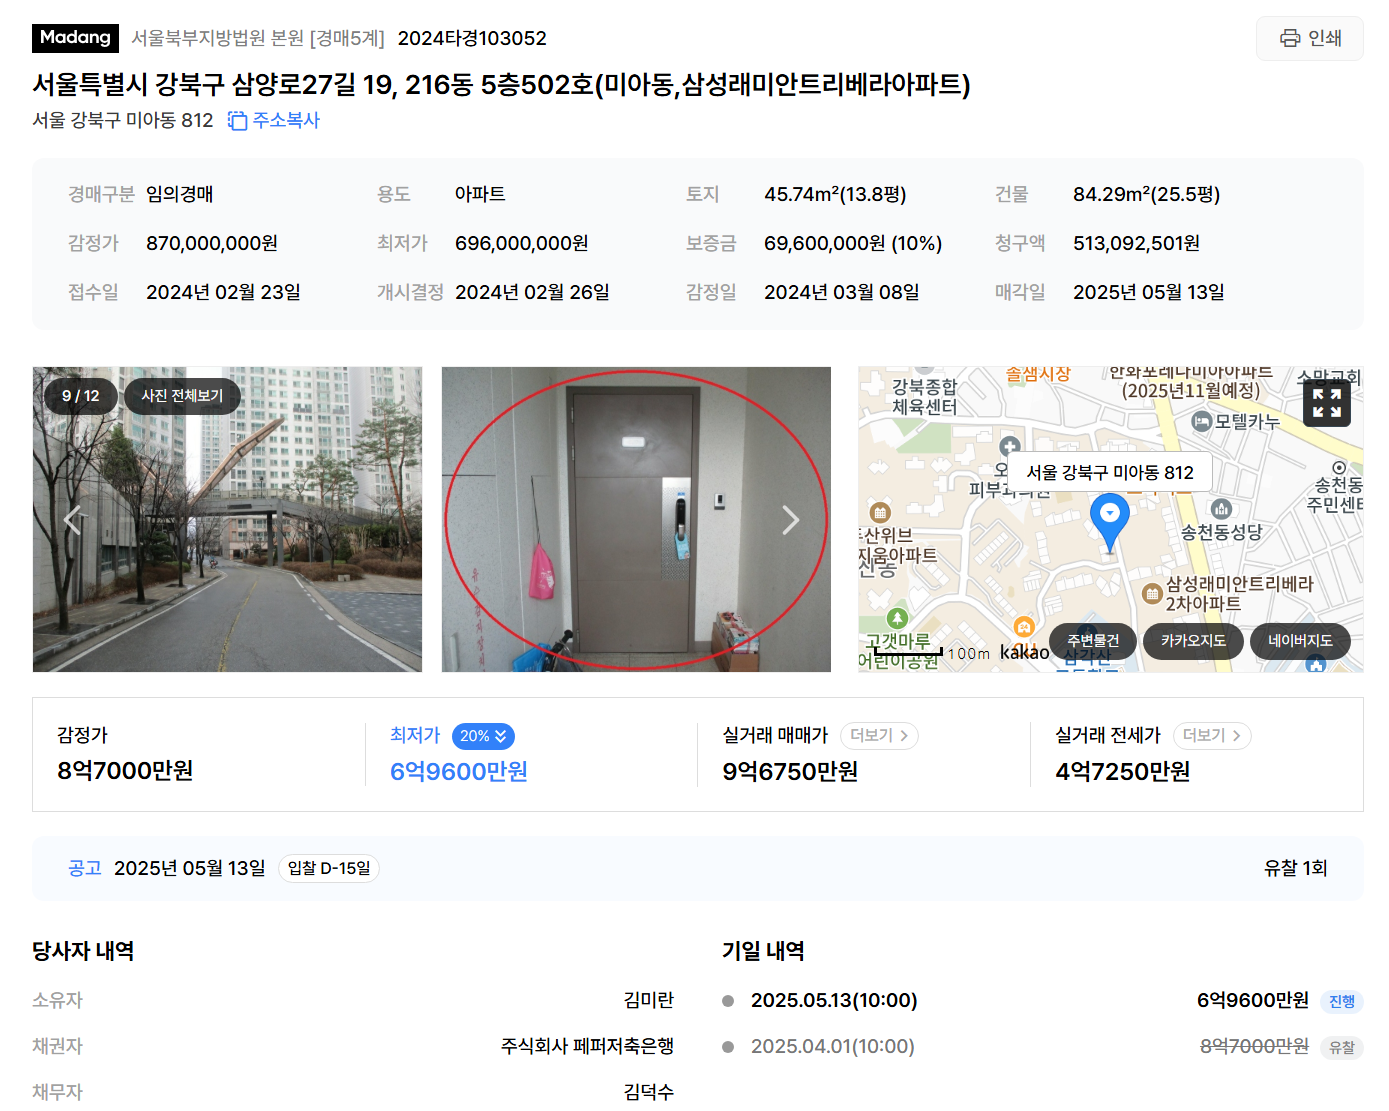This screenshot has height=1111, width=1389.
Task: Click the 입찰 D-15일 badge
Action: pos(329,868)
